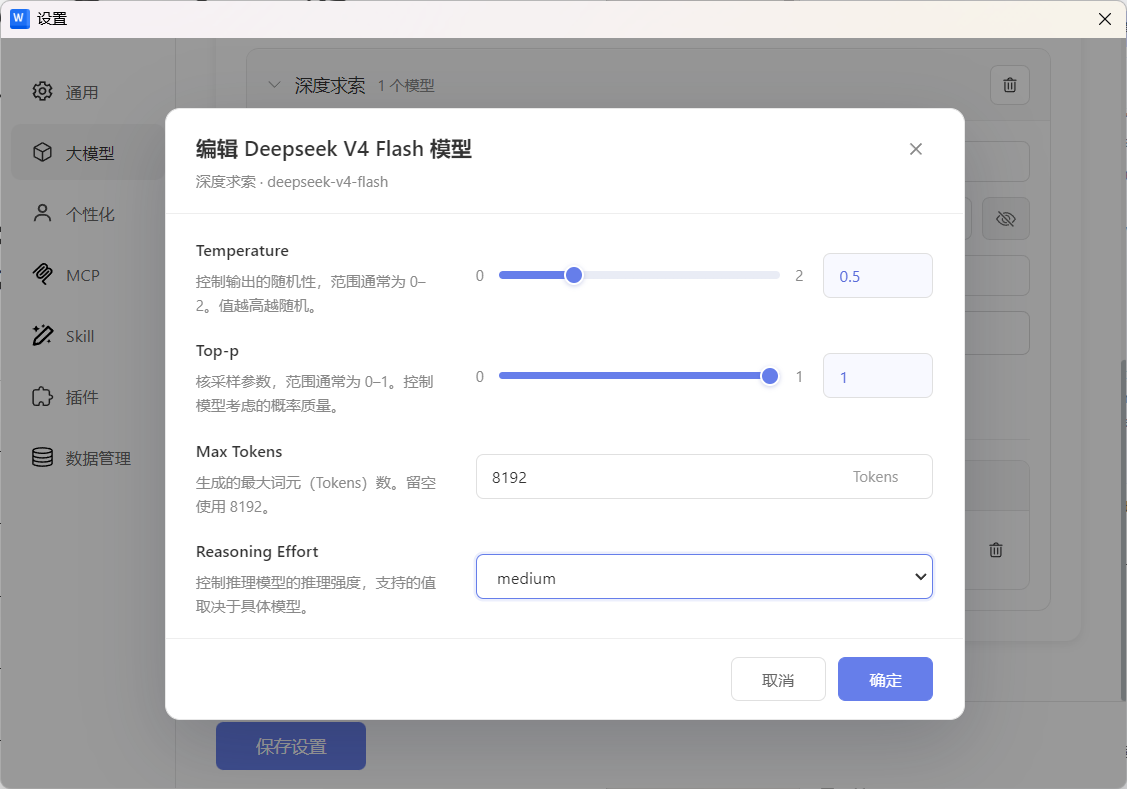Image resolution: width=1127 pixels, height=789 pixels.
Task: Click the 'deepseek-v4-flash' subtitle text
Action: coord(327,182)
